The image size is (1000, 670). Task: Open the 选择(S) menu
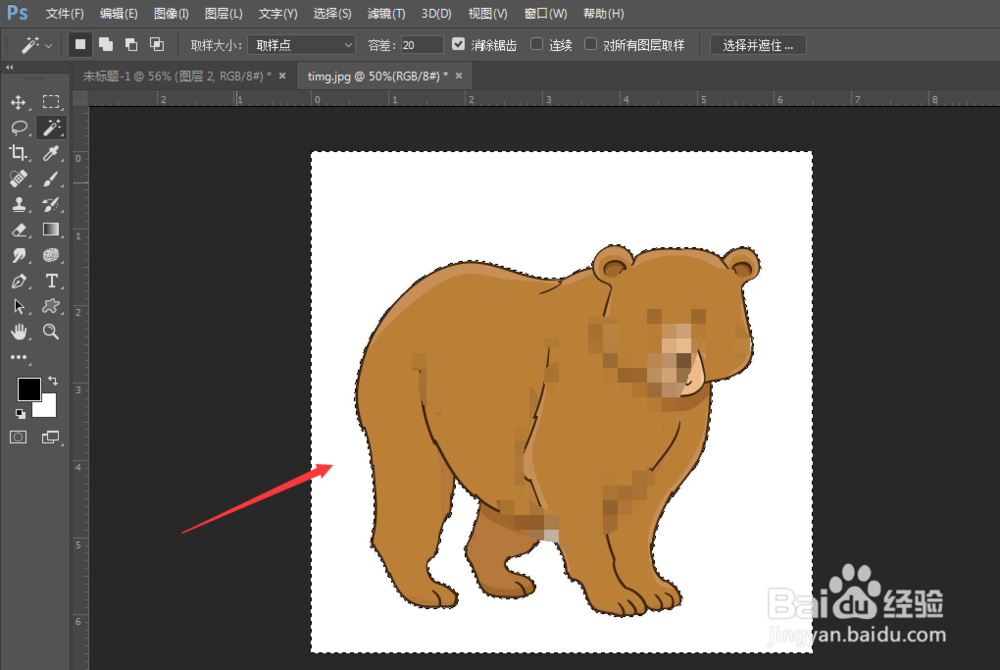point(332,13)
